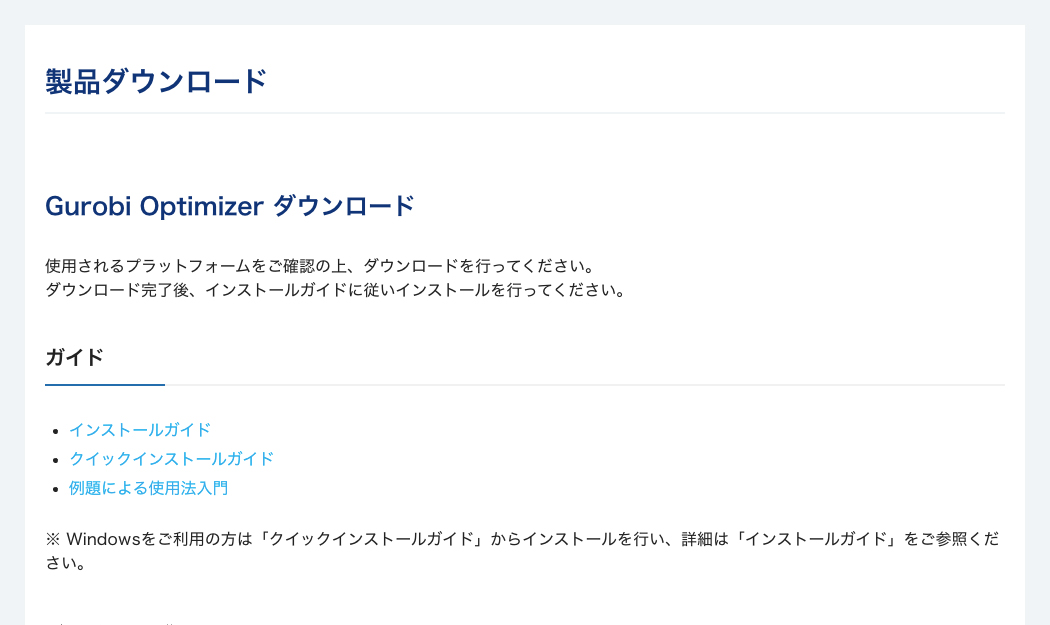Click the text さい。 ending the note
1050x625 pixels.
point(66,563)
